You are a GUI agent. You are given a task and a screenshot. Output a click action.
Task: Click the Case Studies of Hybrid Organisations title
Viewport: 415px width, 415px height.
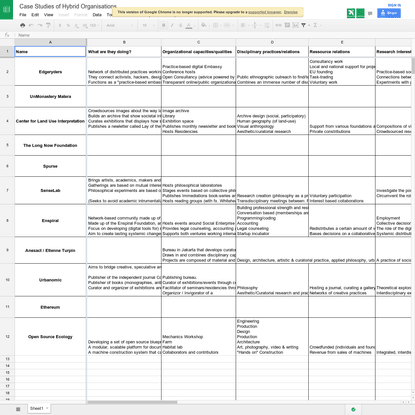click(68, 6)
